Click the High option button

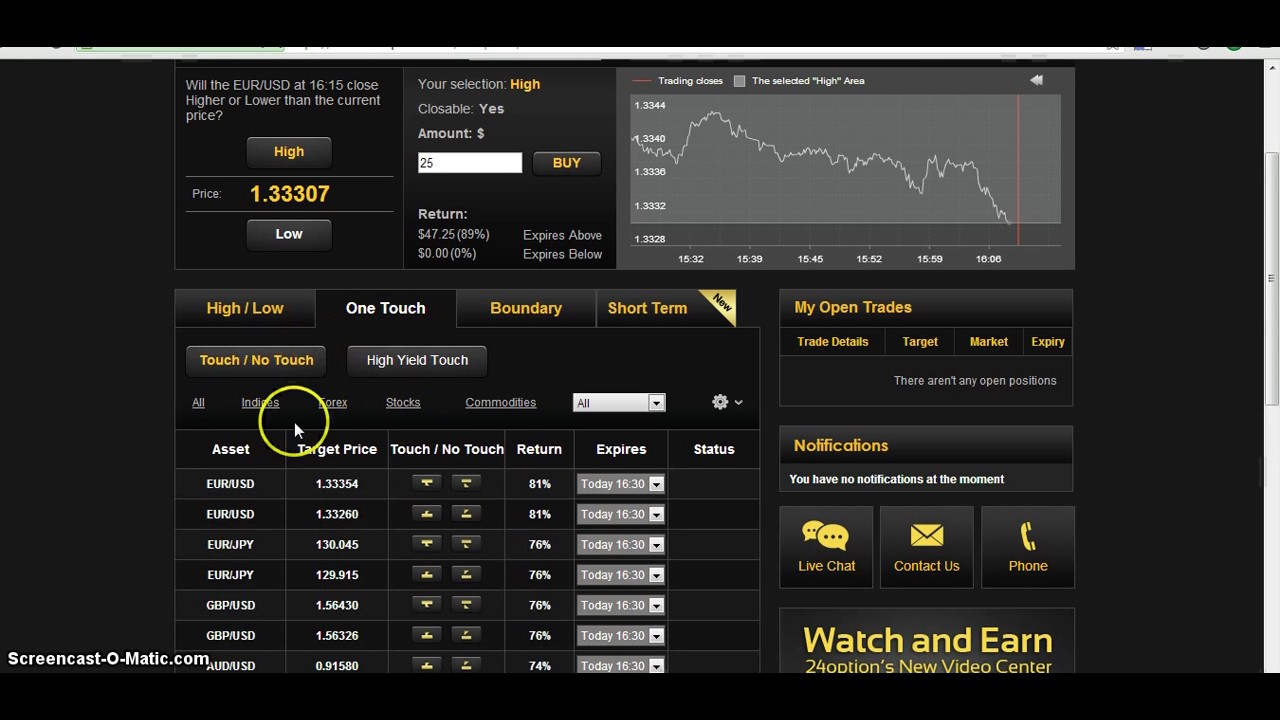289,152
